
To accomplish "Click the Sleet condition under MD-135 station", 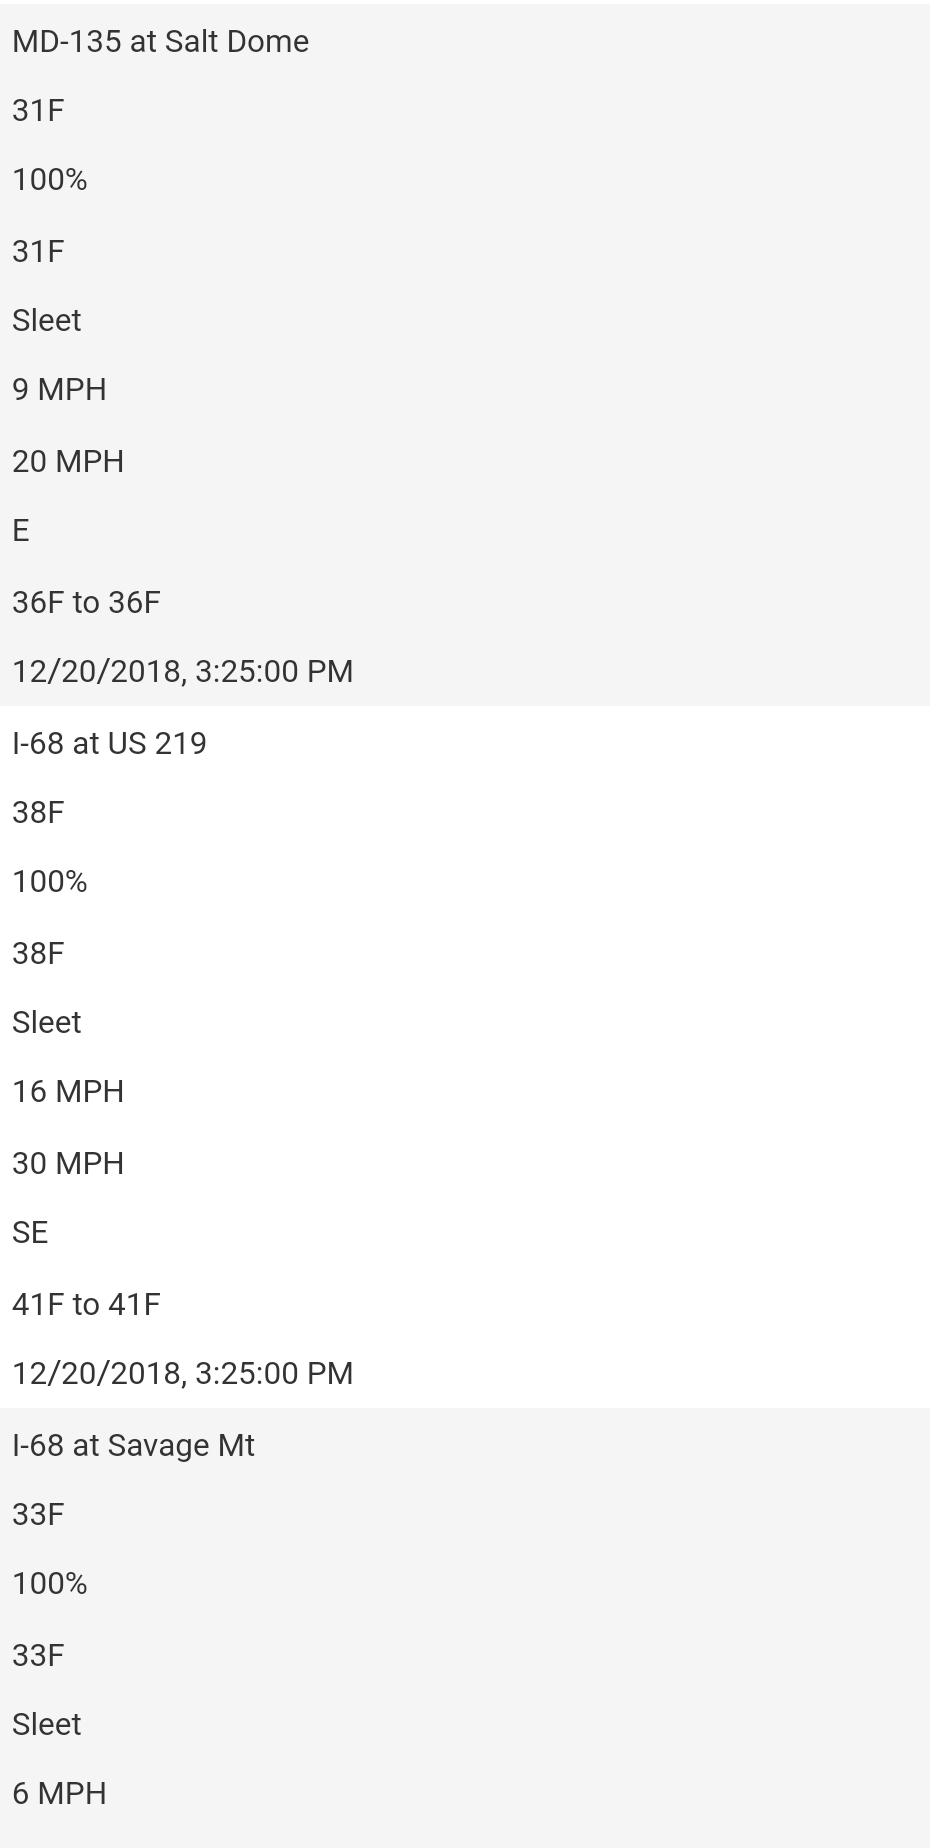I will pyautogui.click(x=47, y=321).
